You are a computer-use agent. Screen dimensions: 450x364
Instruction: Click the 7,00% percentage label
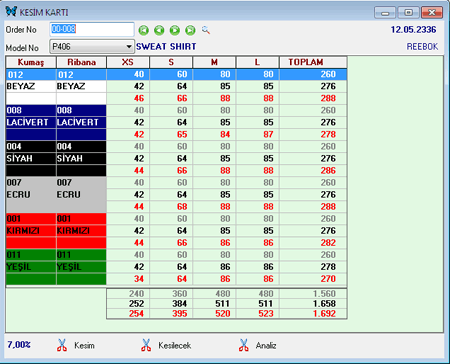(19, 344)
